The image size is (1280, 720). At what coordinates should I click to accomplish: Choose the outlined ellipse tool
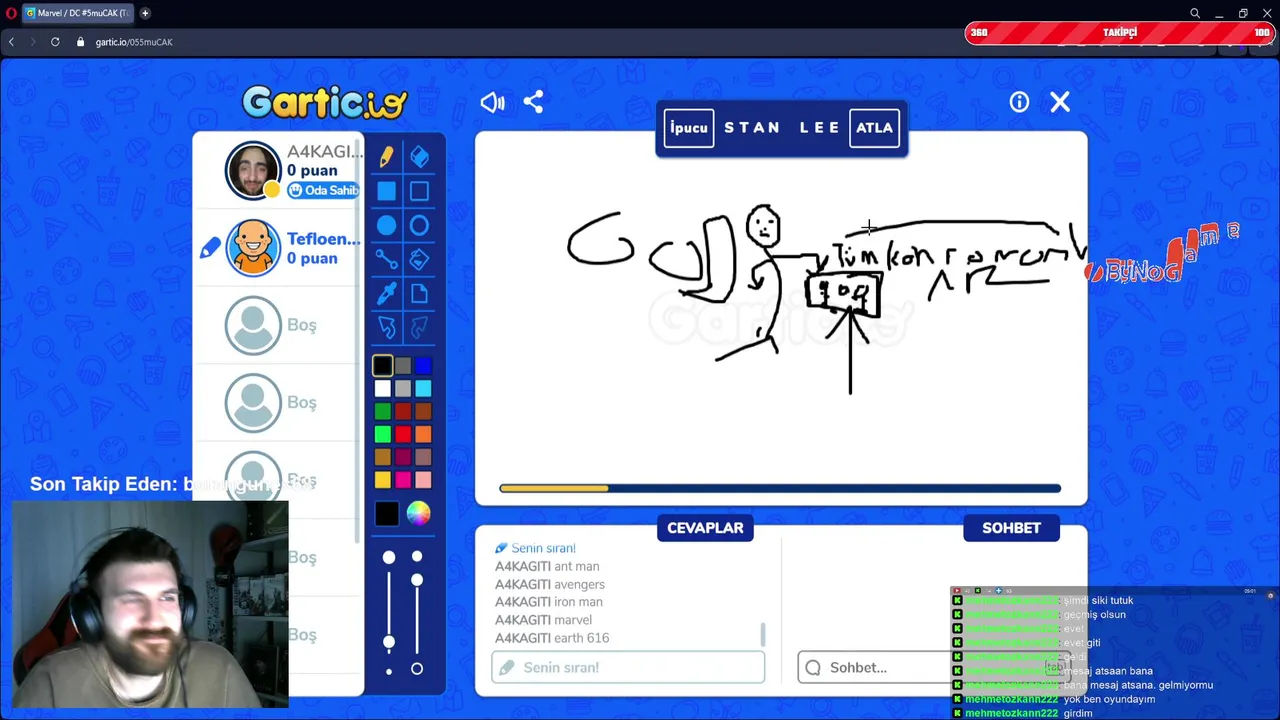(x=419, y=226)
